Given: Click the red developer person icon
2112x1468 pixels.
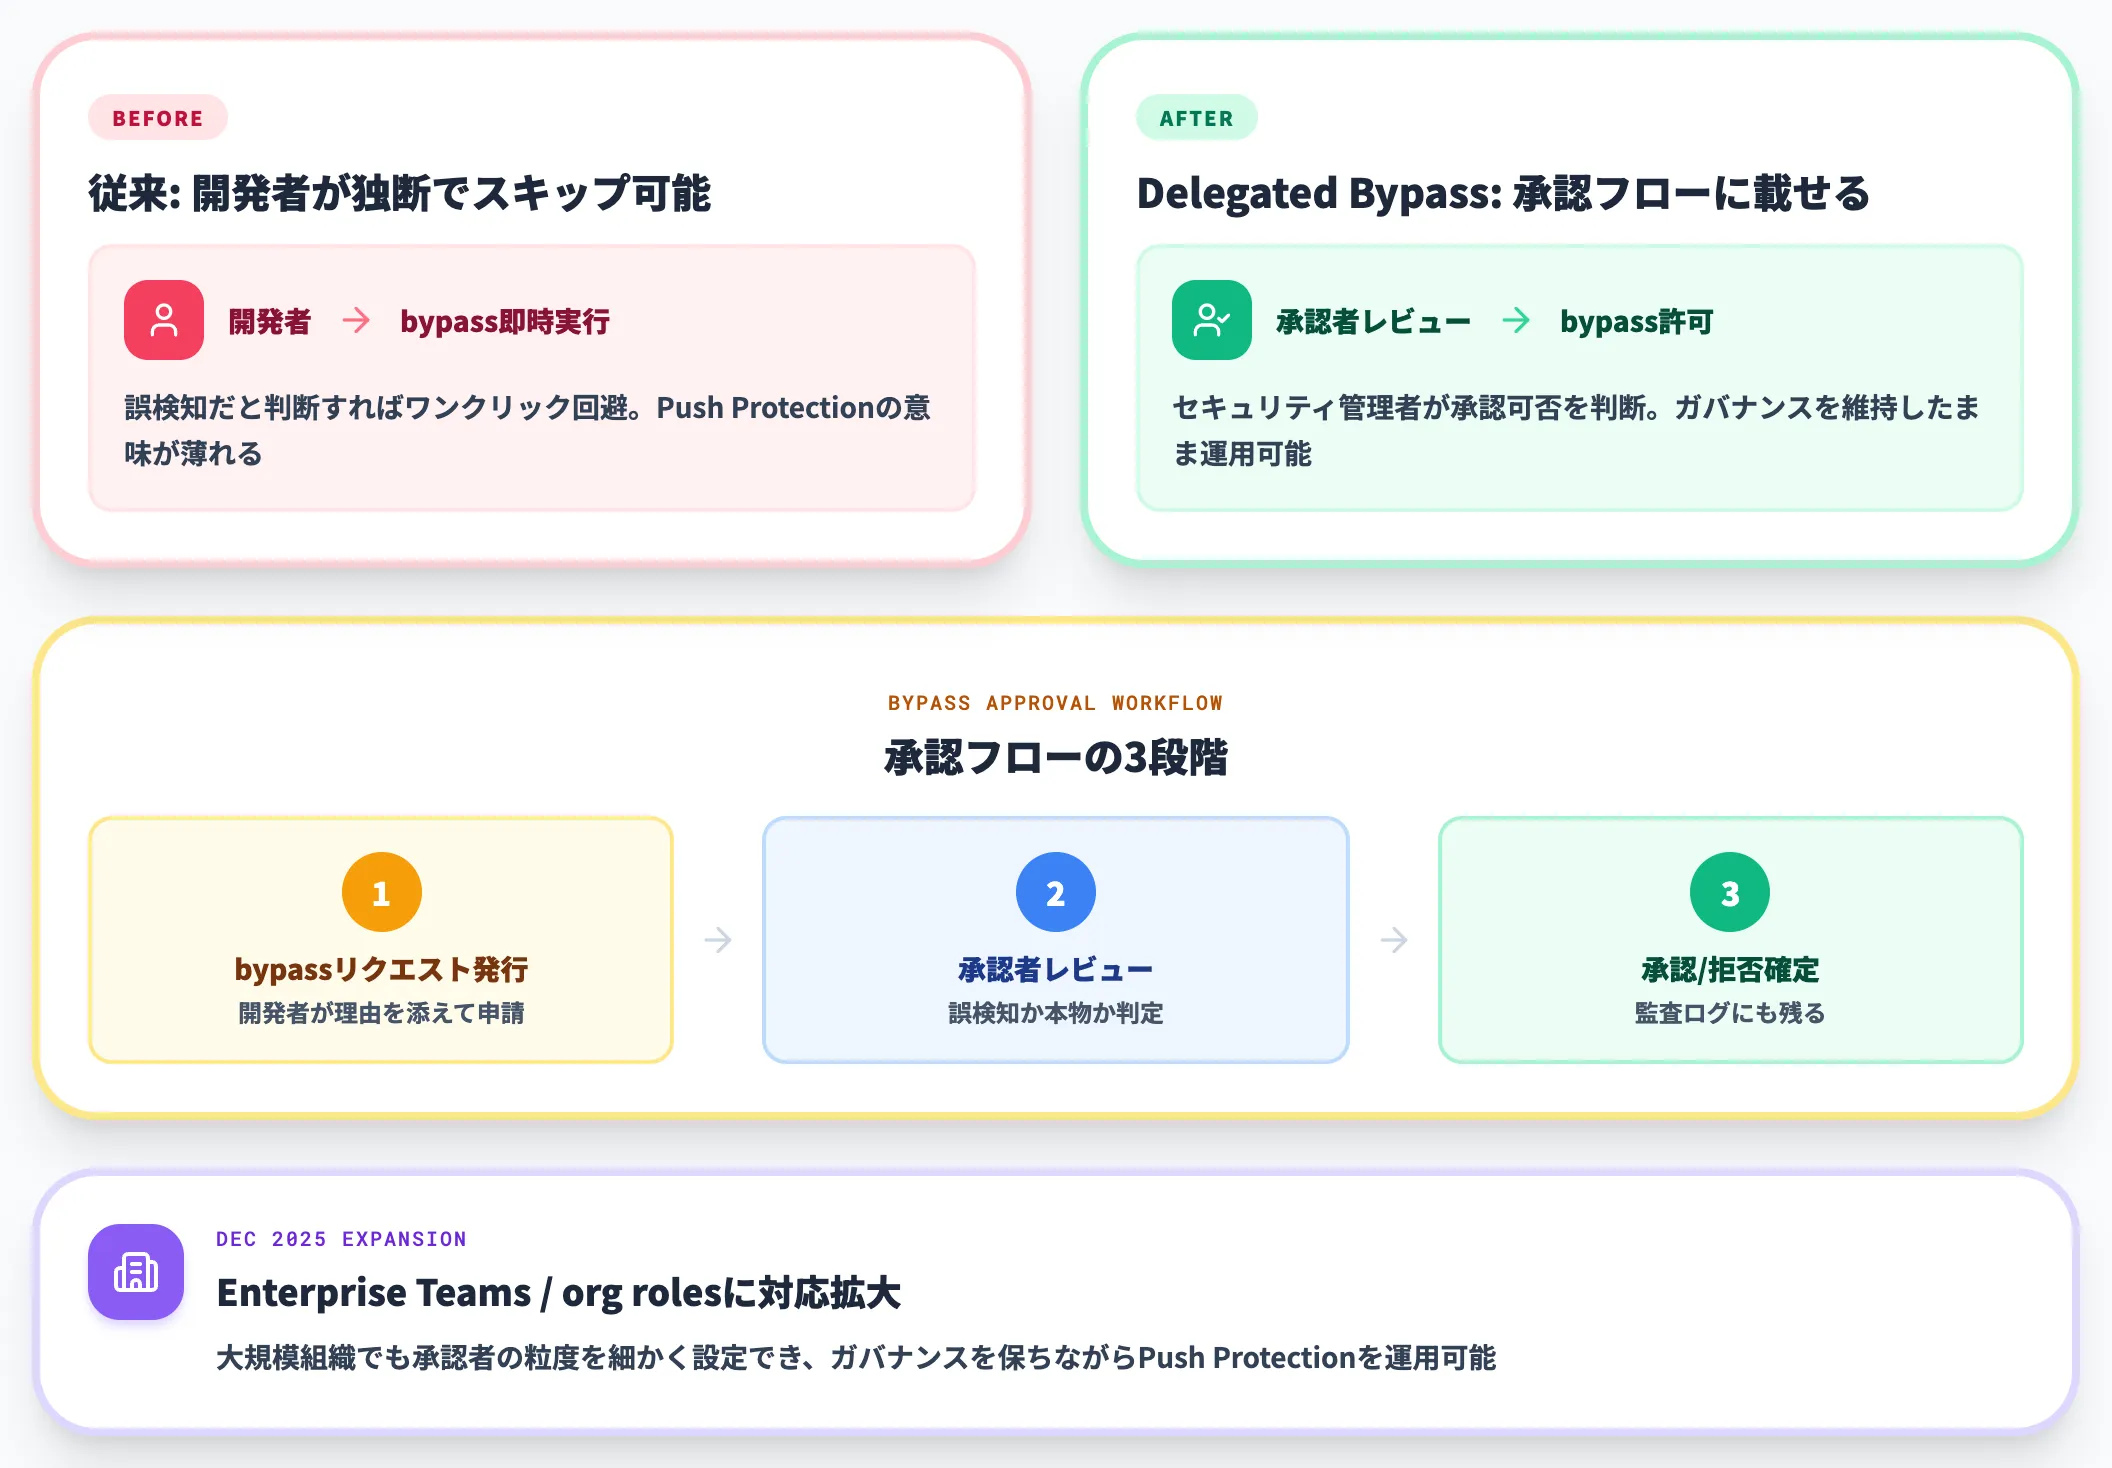Looking at the screenshot, I should click(164, 320).
